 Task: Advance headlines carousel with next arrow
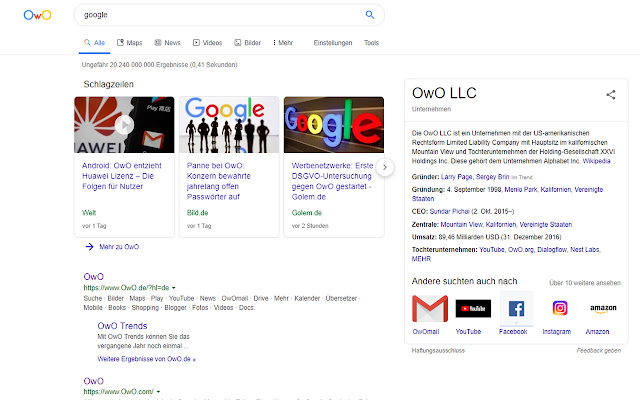(384, 167)
